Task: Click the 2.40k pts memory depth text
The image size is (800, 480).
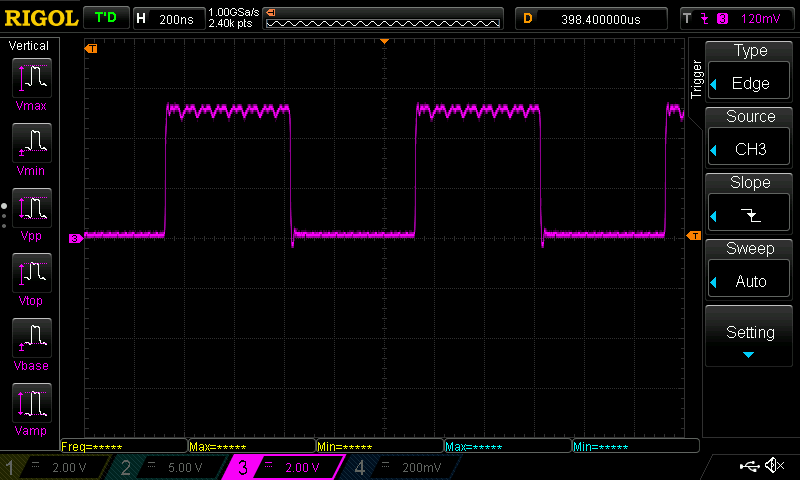Action: (230, 23)
